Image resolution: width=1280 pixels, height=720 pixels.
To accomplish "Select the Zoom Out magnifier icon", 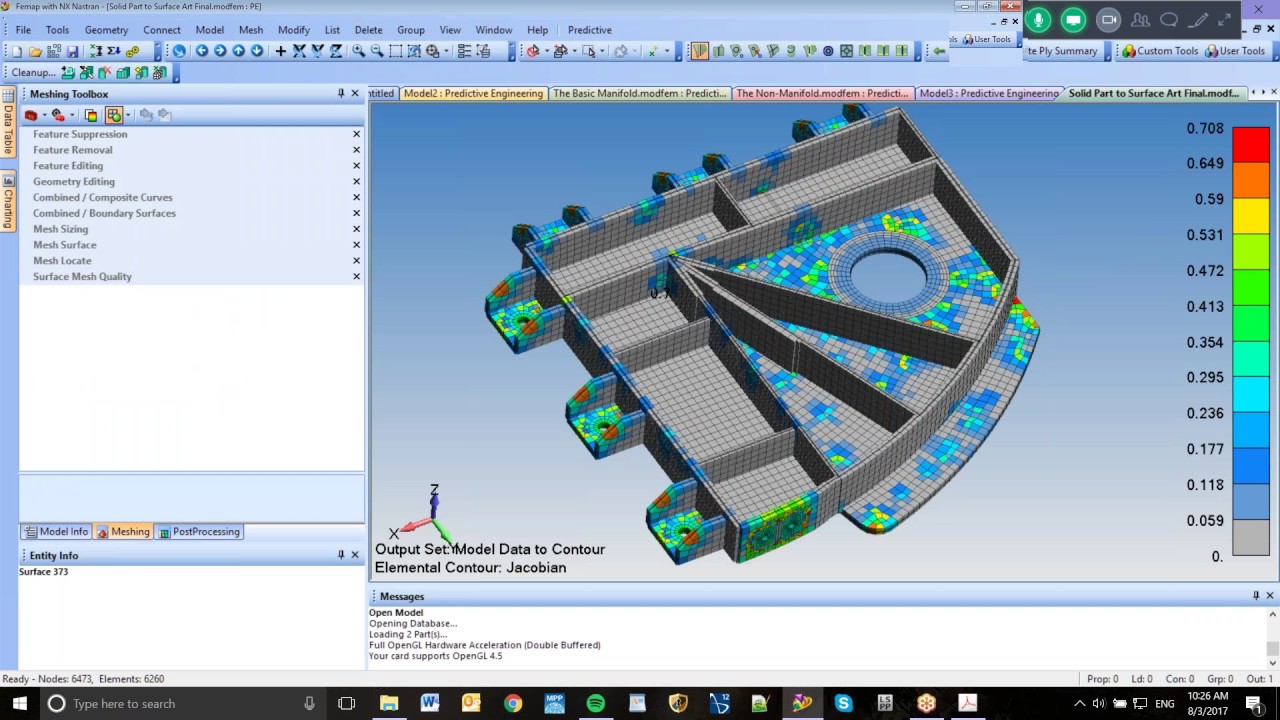I will [377, 51].
